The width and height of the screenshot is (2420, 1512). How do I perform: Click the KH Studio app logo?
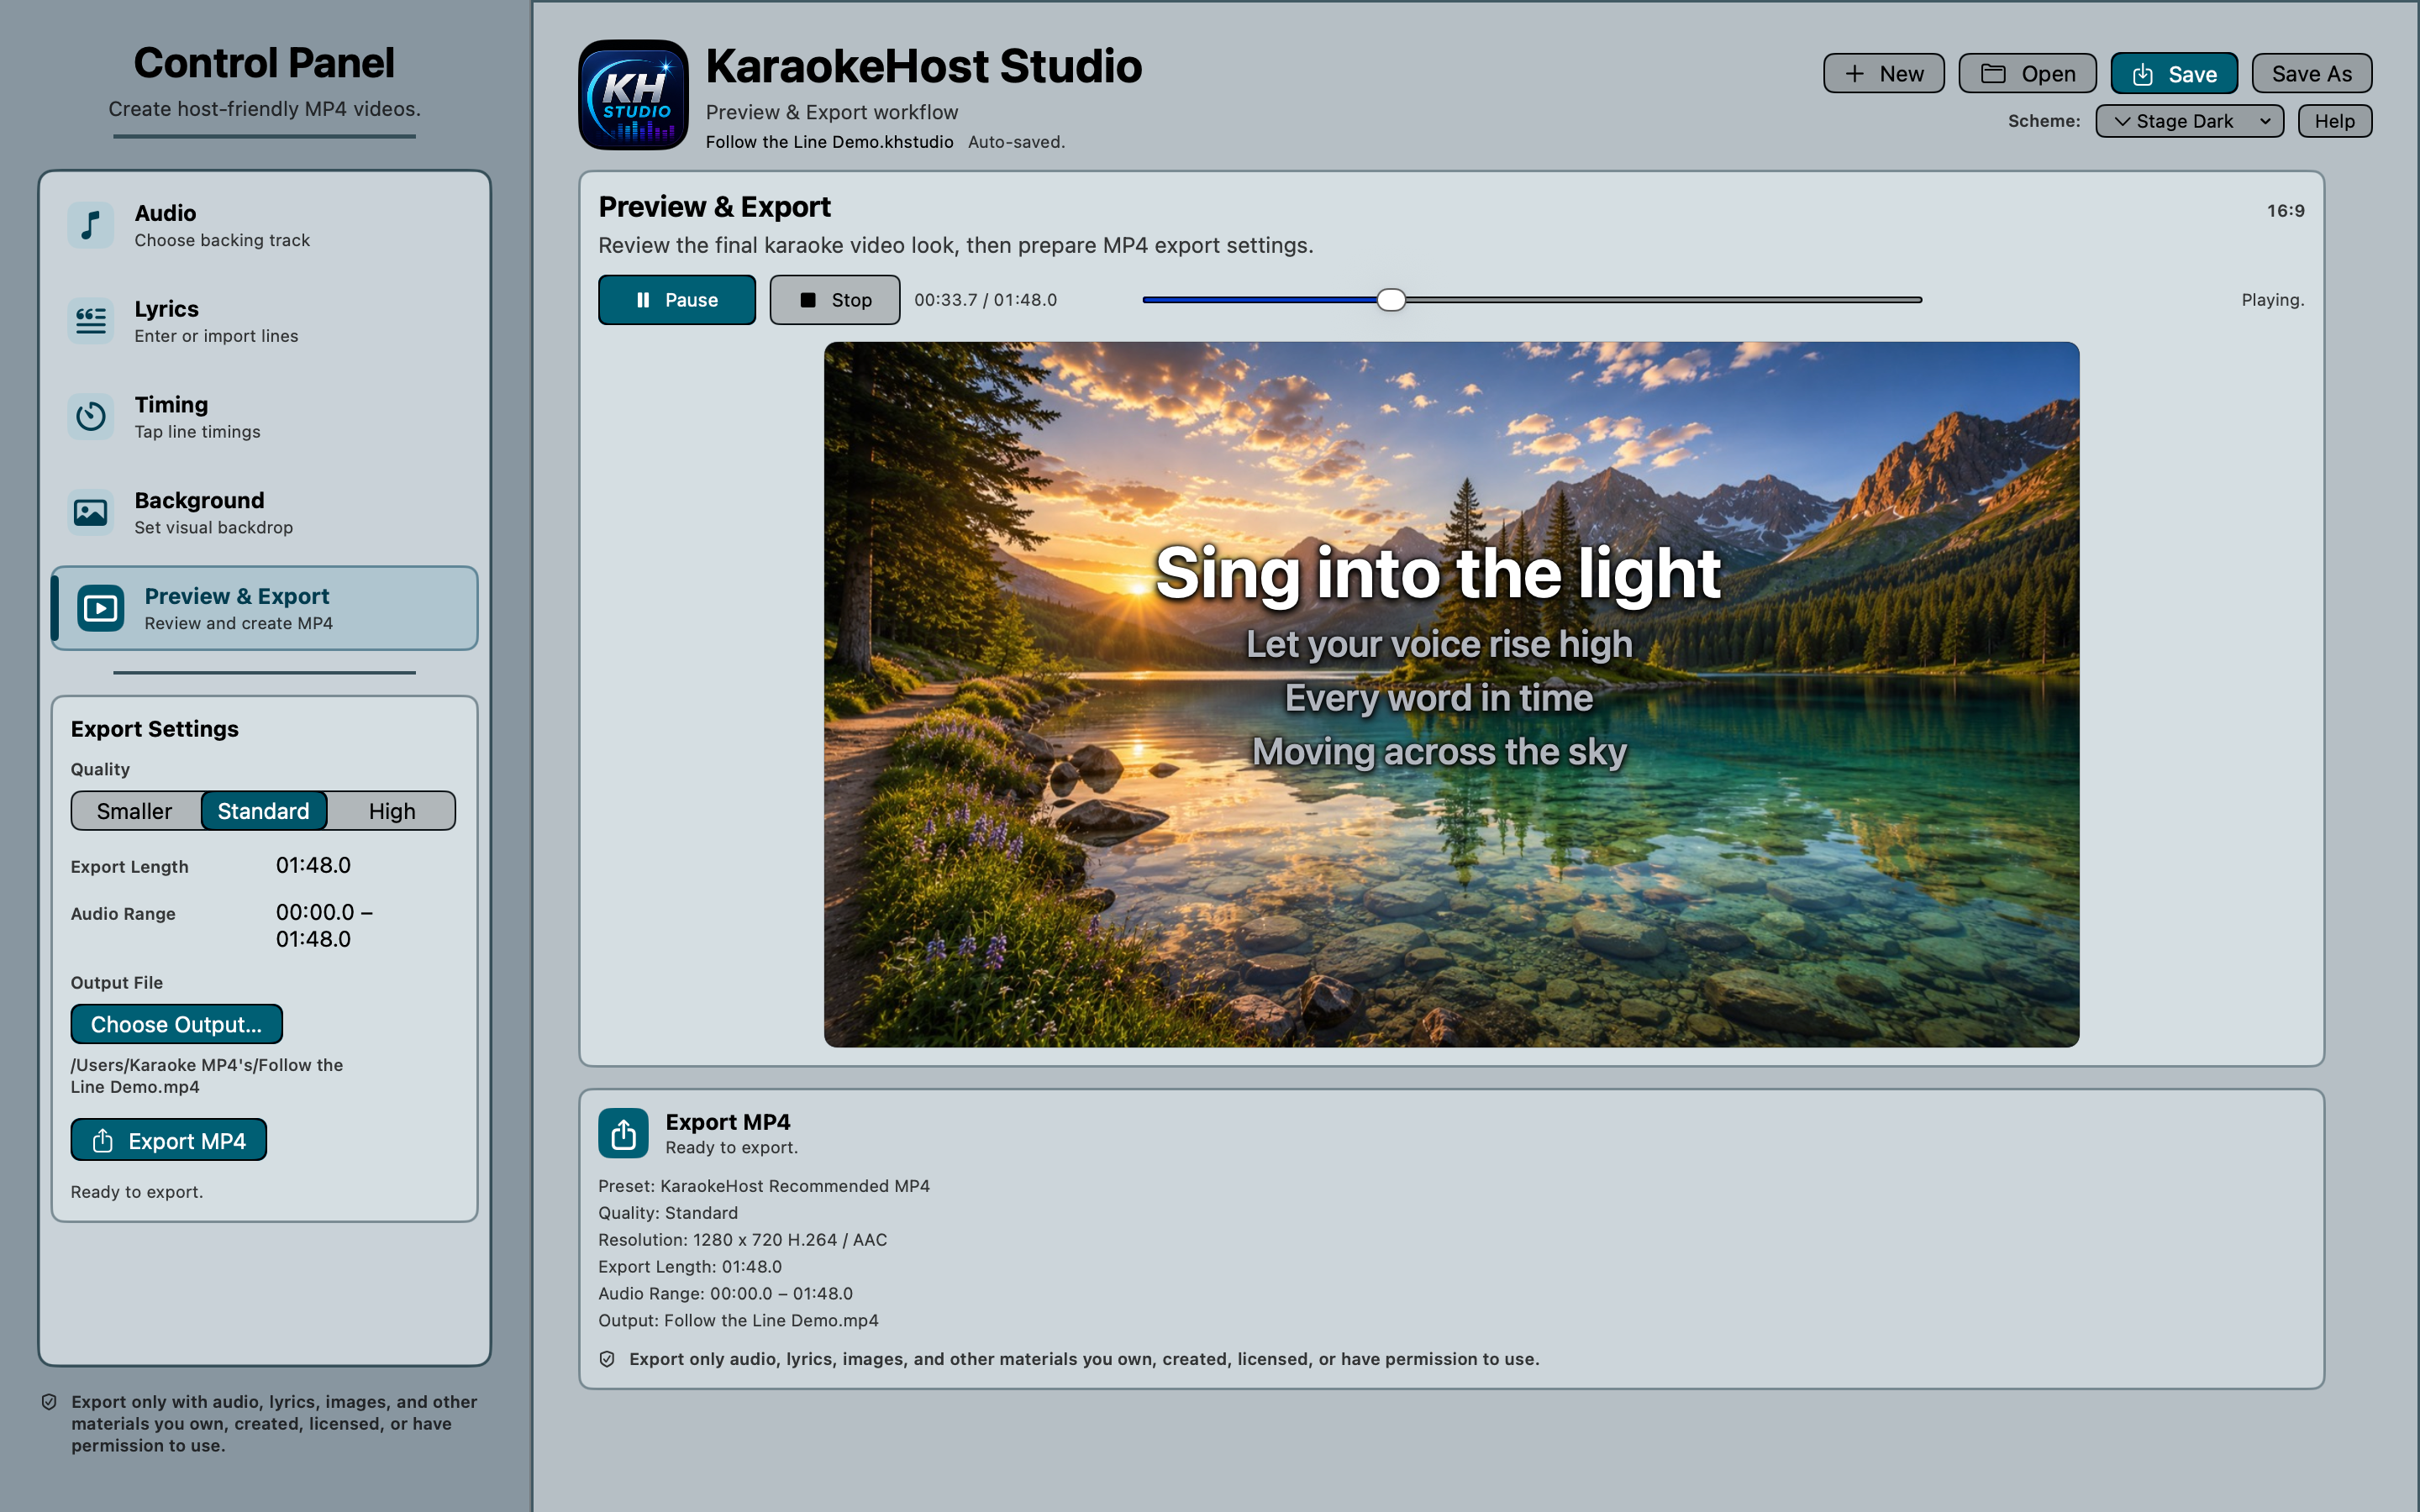[633, 95]
